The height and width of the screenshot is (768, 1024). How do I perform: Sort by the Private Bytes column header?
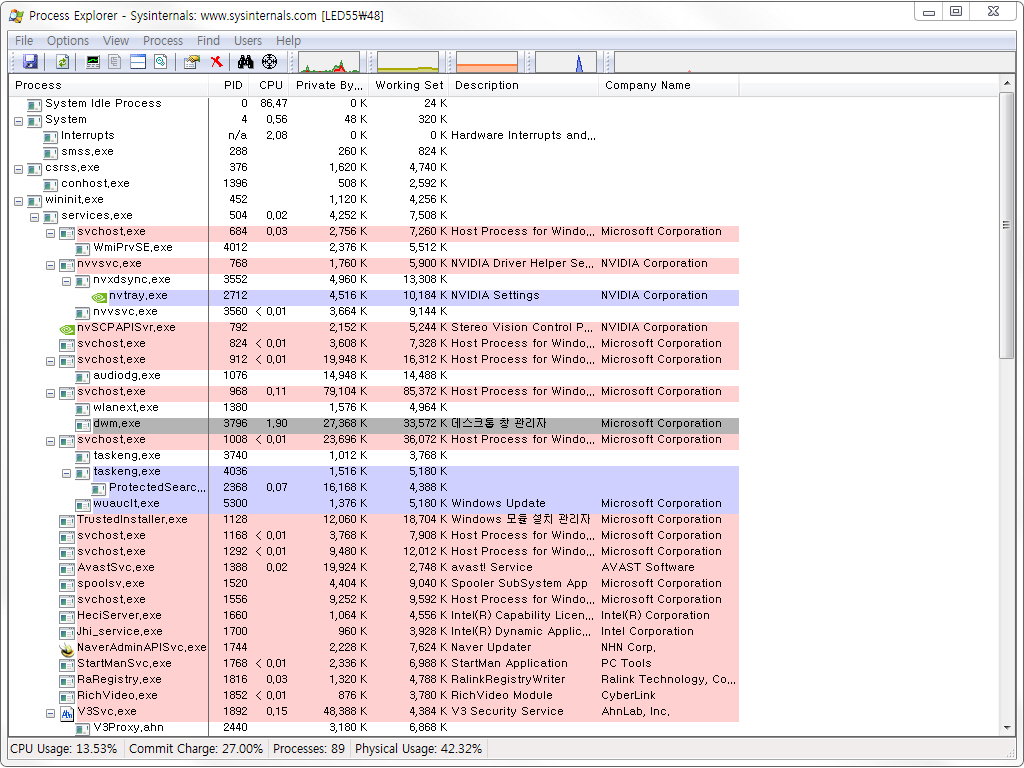point(328,86)
